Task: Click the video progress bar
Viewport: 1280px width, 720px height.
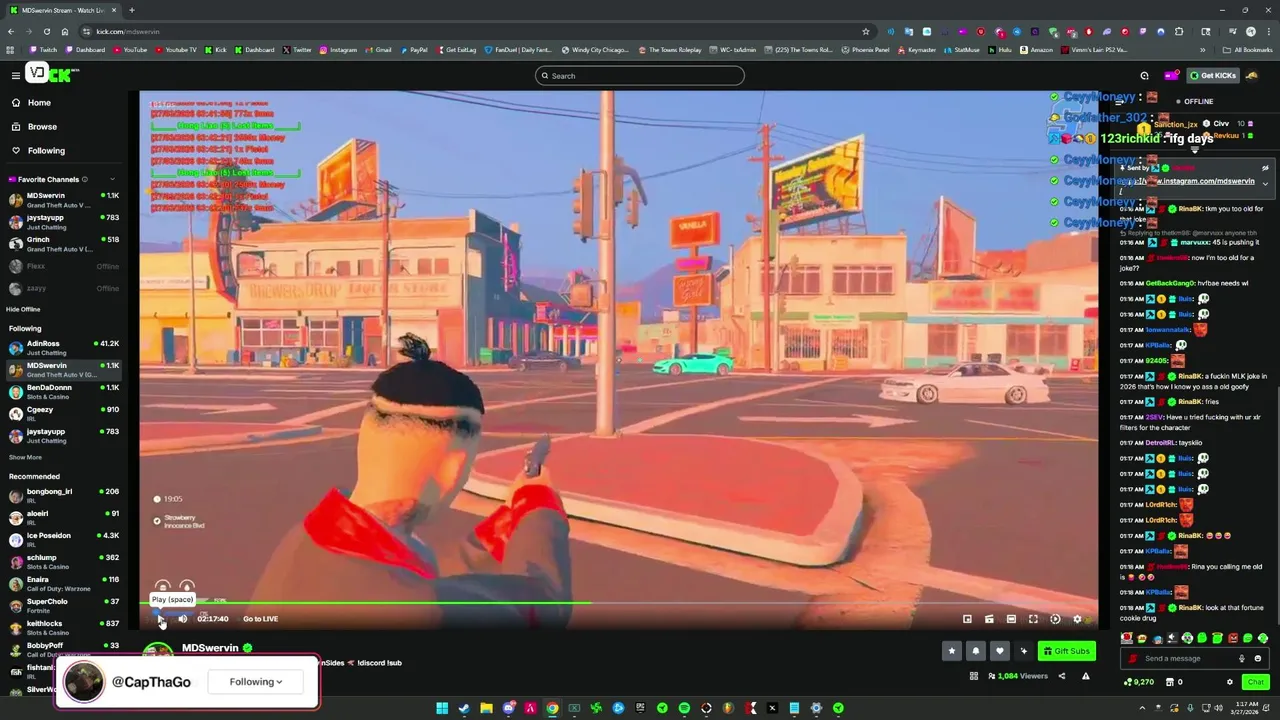Action: click(x=618, y=603)
